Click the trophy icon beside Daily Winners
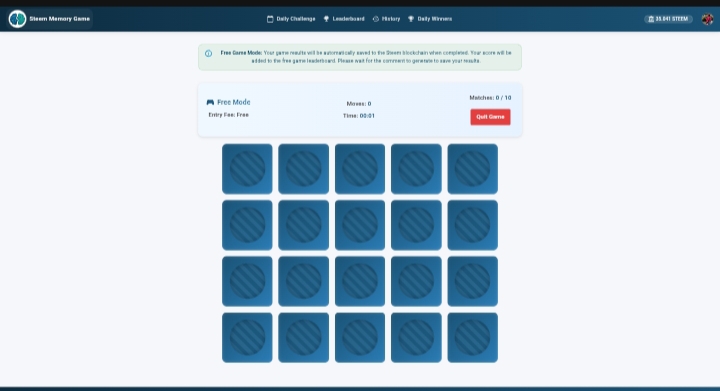Image resolution: width=720 pixels, height=391 pixels. [x=411, y=19]
